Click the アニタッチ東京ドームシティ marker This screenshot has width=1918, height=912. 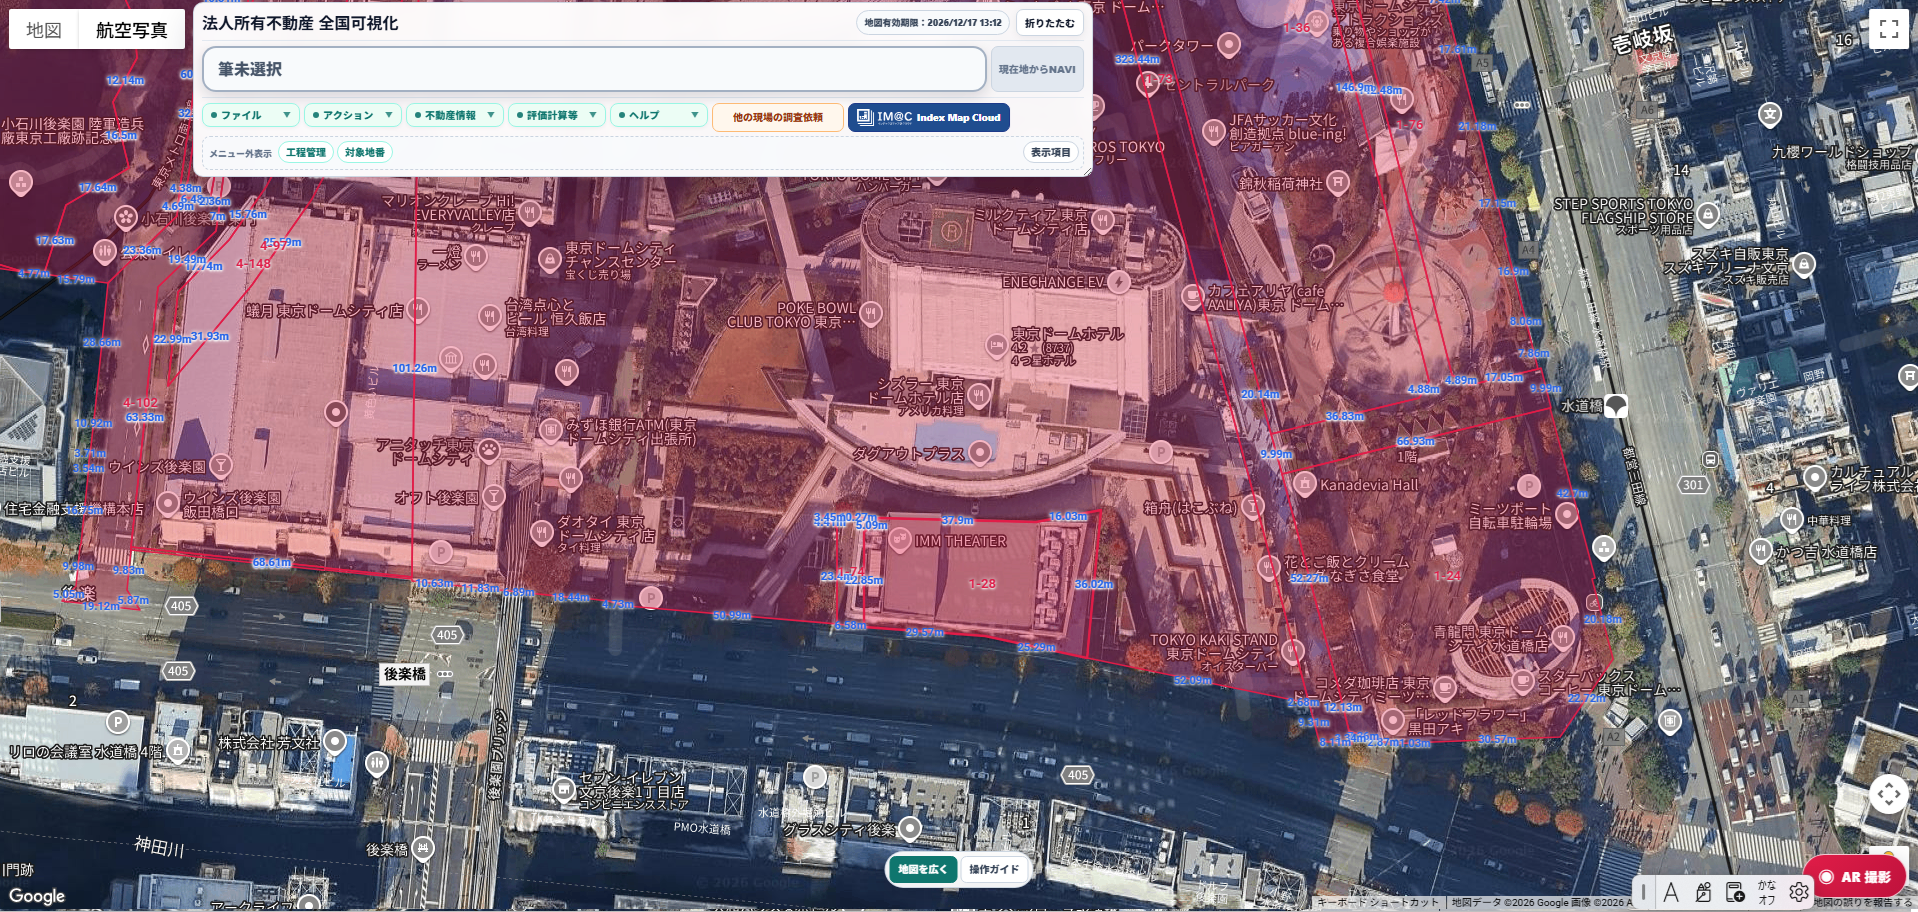(x=489, y=450)
